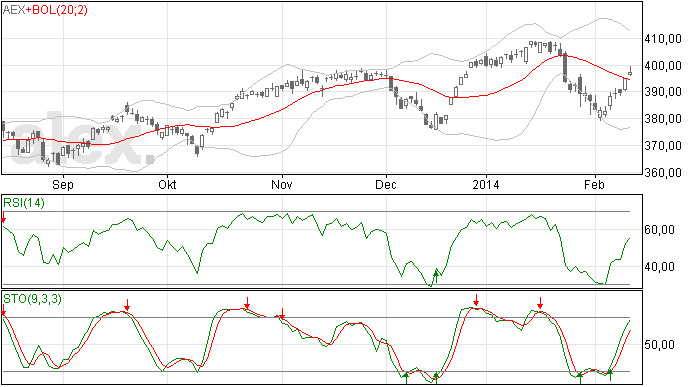This screenshot has height=387, width=690.
Task: Select the RSI 60,00 axis value
Action: tap(659, 230)
